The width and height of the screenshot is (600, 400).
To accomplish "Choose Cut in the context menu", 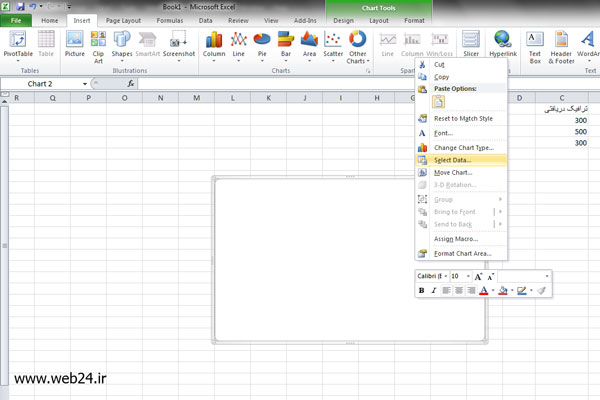I will coord(461,65).
